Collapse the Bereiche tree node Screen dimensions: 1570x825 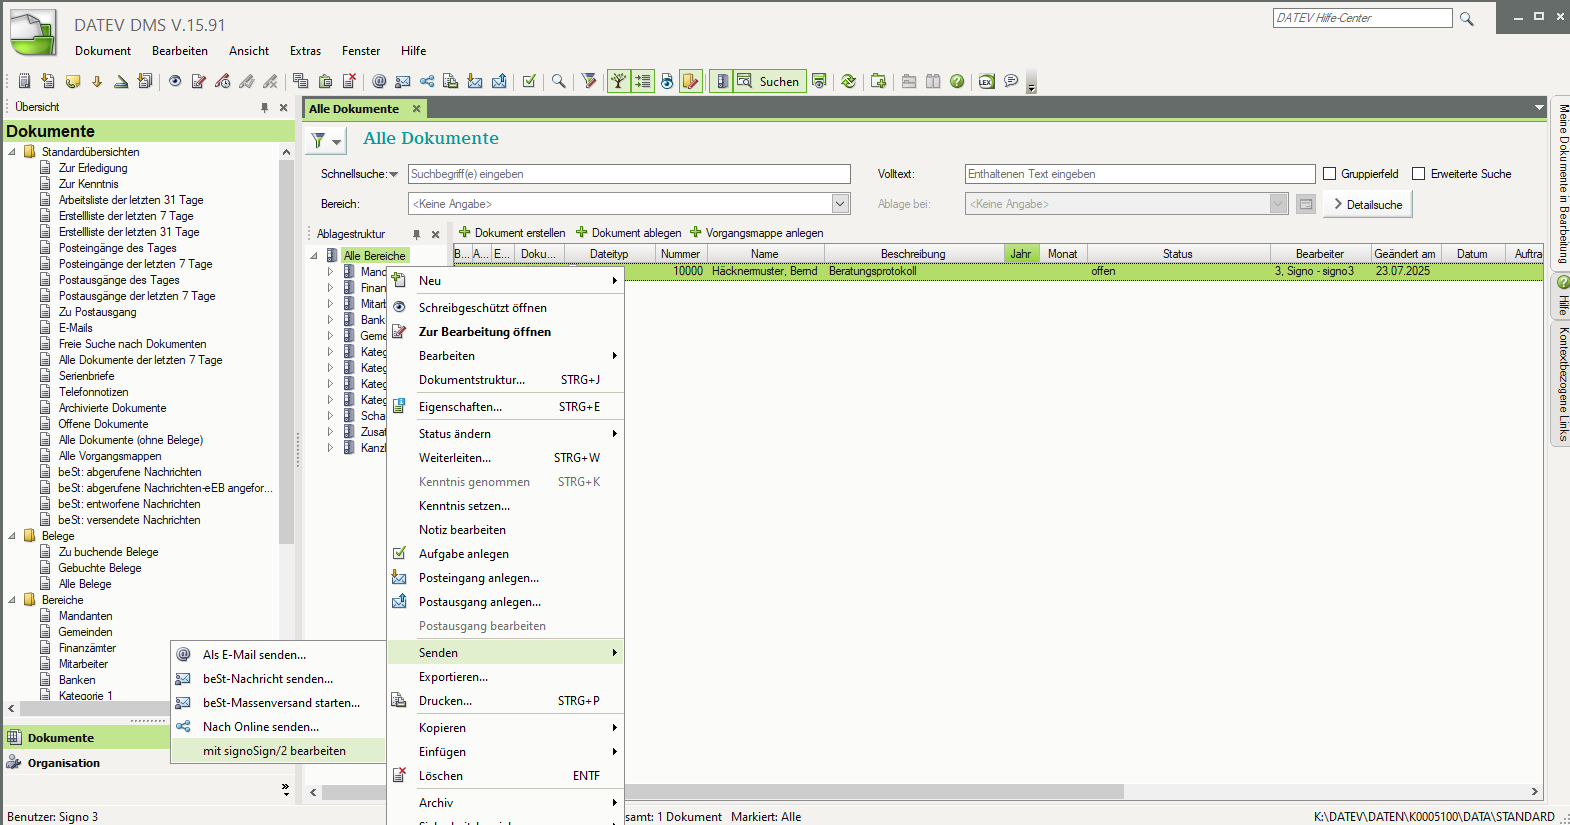(12, 600)
